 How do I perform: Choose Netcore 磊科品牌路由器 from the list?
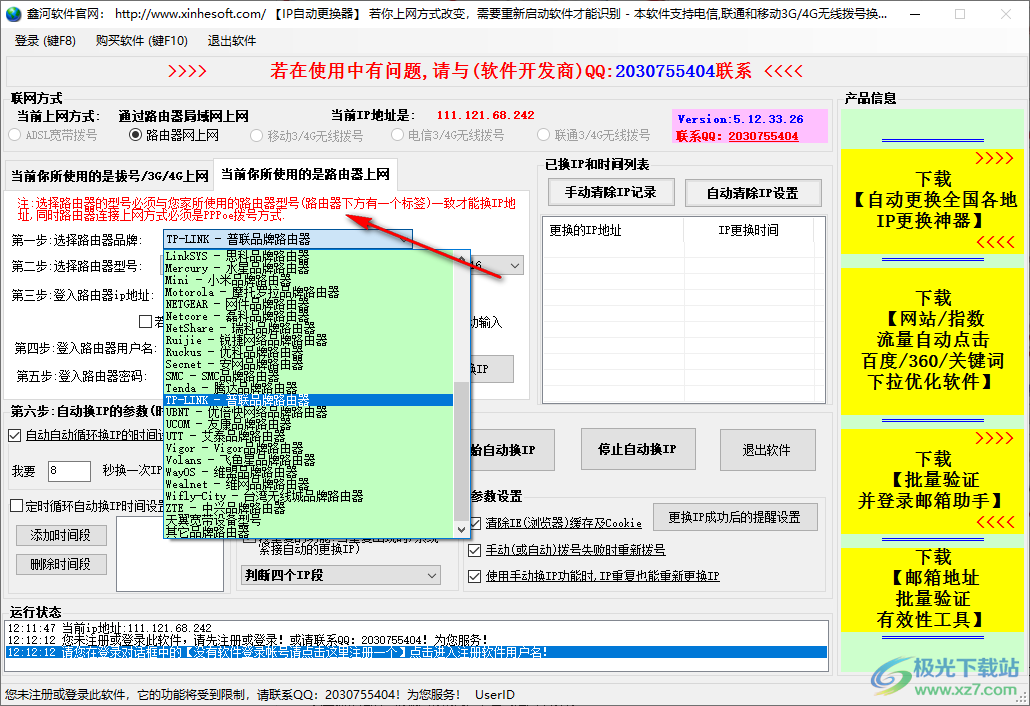(x=308, y=316)
